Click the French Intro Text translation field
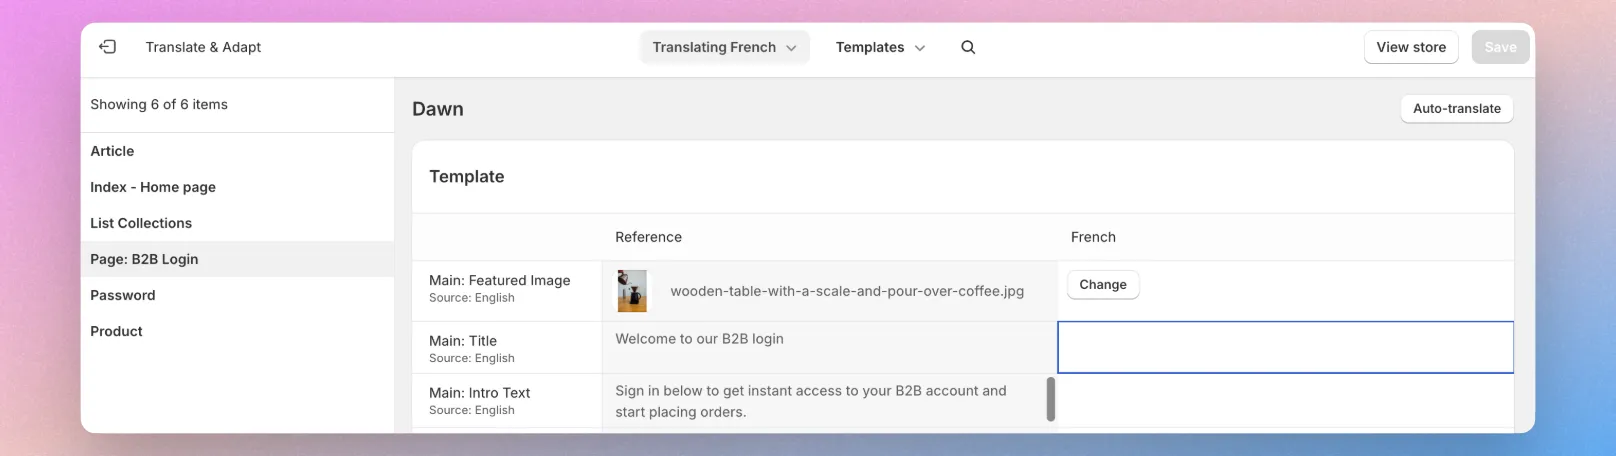Image resolution: width=1616 pixels, height=456 pixels. [x=1285, y=401]
